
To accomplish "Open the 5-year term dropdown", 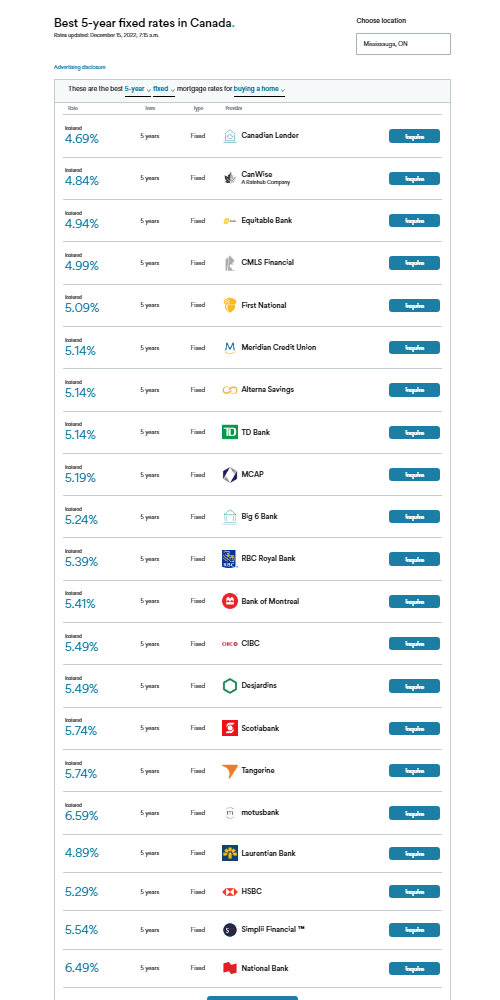I will (x=138, y=89).
